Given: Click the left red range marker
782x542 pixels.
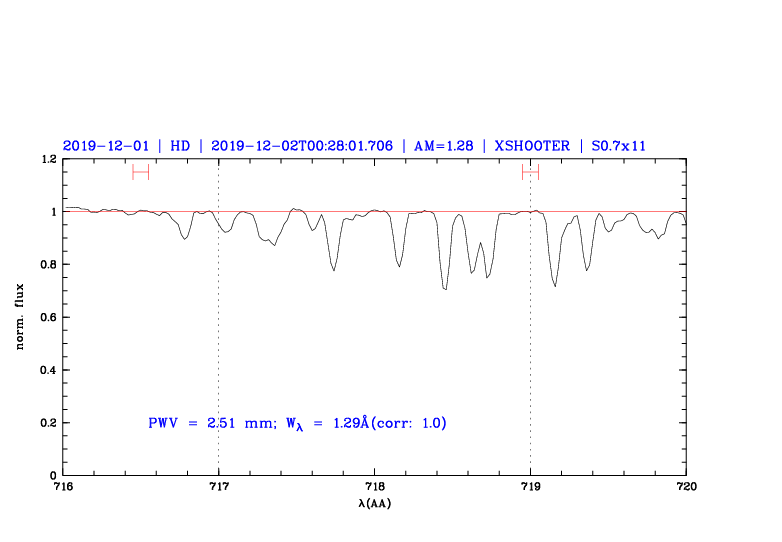Looking at the screenshot, I should coord(140,172).
